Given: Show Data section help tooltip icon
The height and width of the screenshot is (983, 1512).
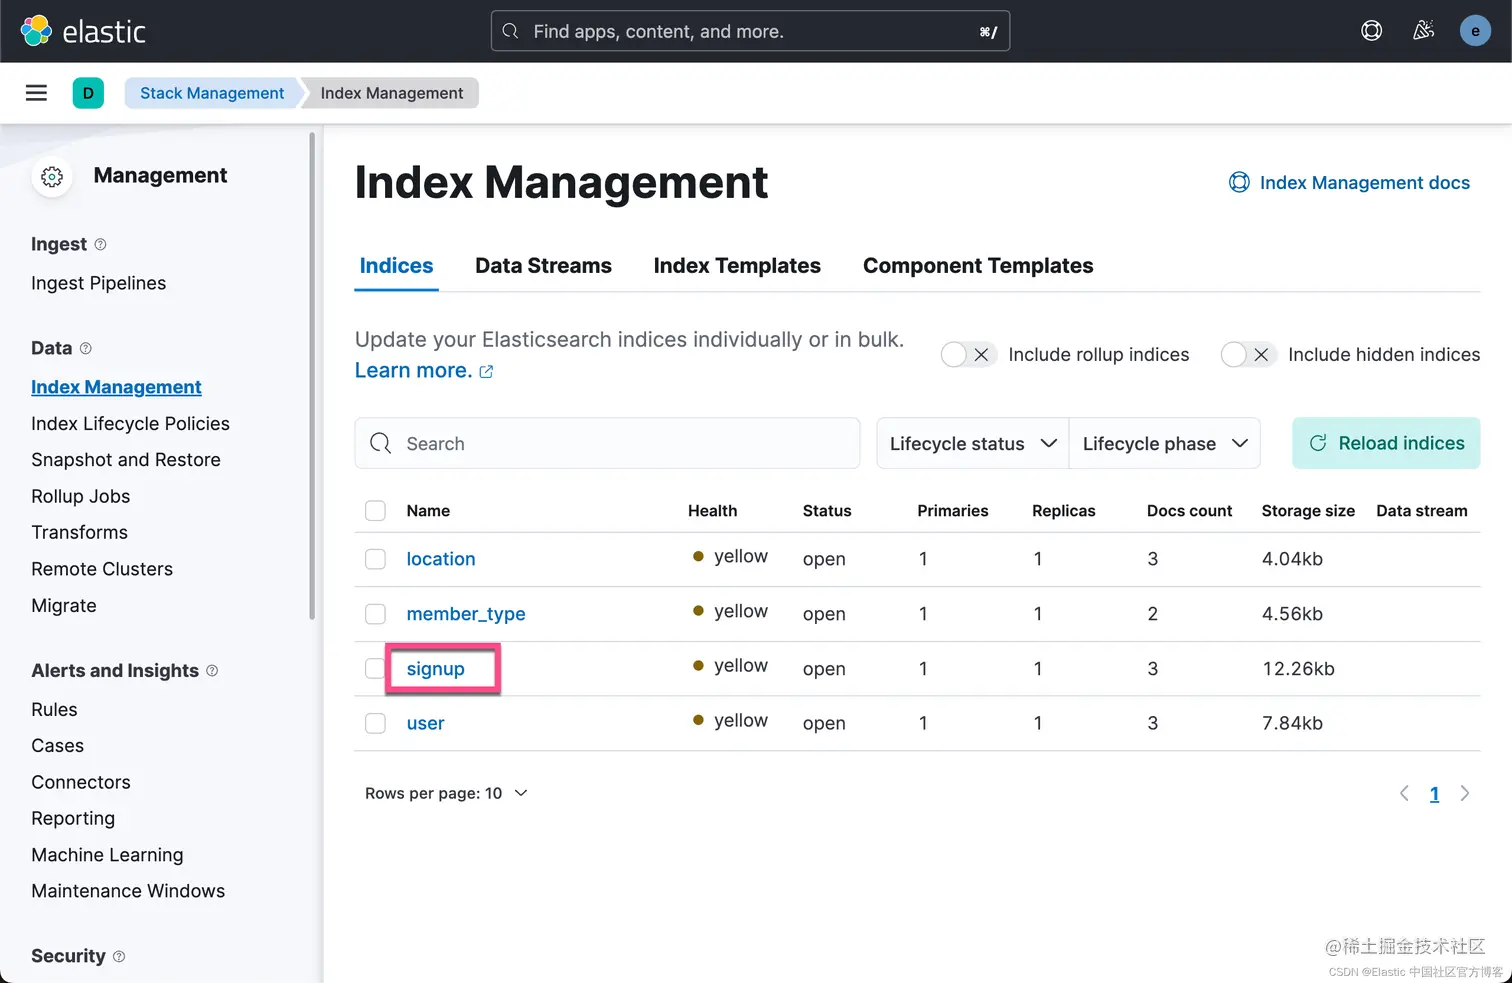Looking at the screenshot, I should tap(86, 348).
